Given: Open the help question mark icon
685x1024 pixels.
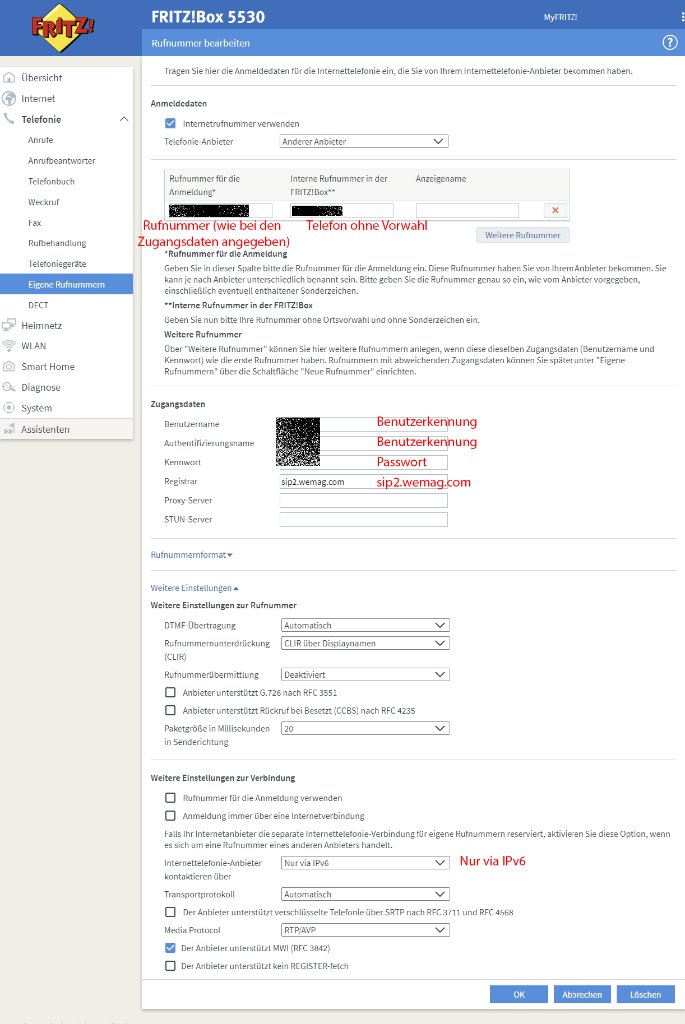Looking at the screenshot, I should pyautogui.click(x=670, y=42).
